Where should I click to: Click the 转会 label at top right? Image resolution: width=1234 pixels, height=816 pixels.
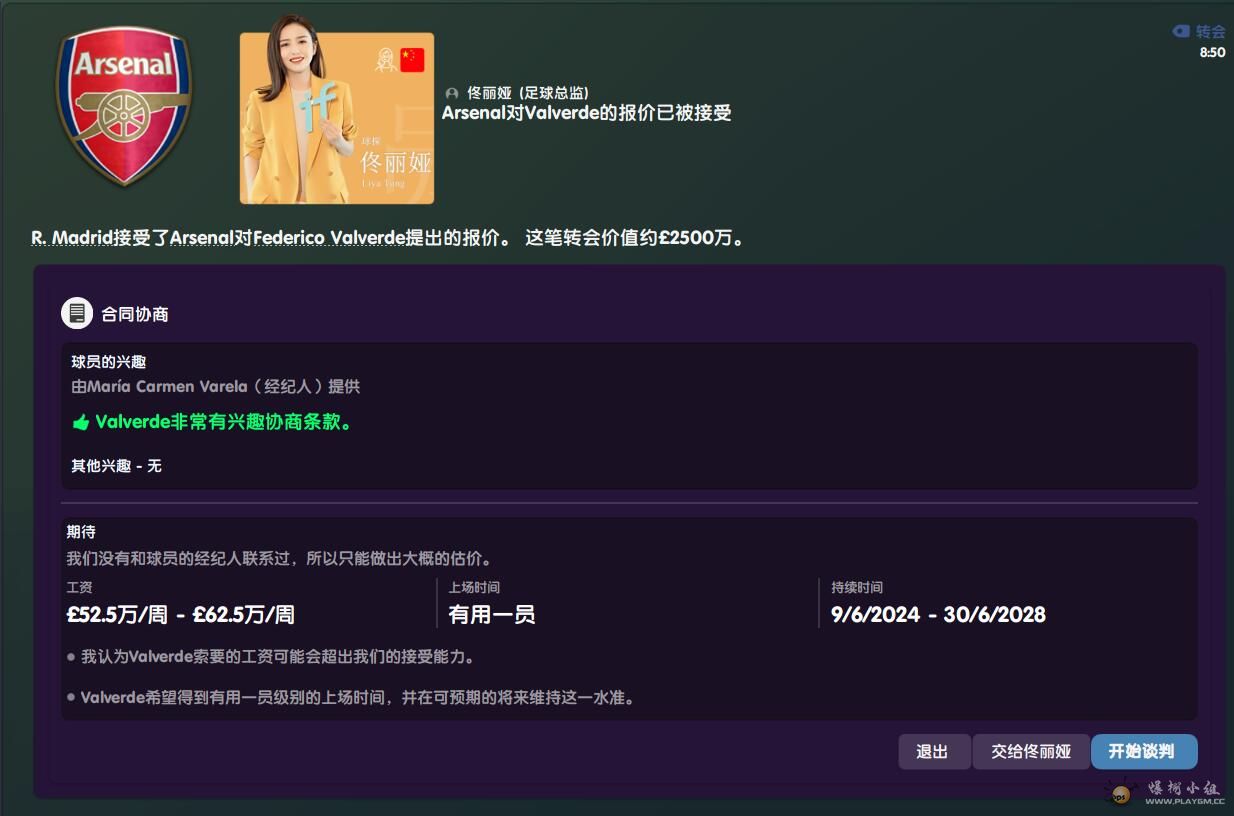pyautogui.click(x=1210, y=32)
